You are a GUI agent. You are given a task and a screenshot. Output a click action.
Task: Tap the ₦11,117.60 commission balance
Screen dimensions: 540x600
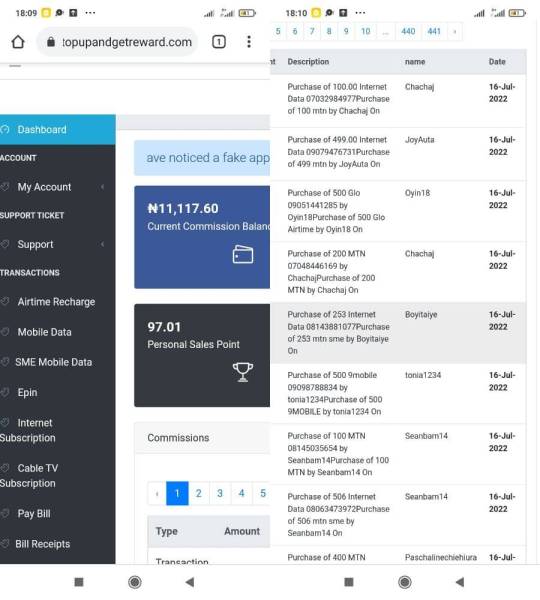coord(183,209)
